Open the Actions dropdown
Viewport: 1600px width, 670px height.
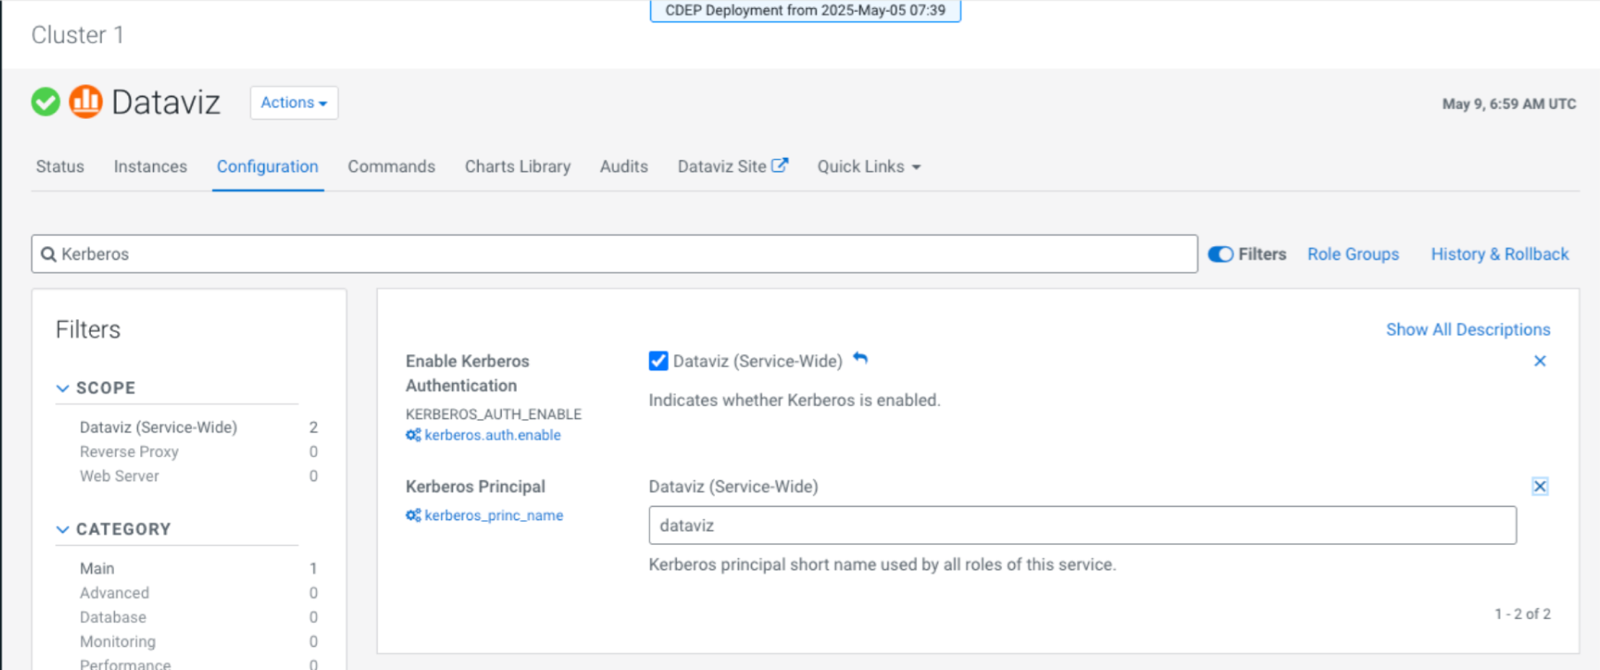tap(293, 103)
